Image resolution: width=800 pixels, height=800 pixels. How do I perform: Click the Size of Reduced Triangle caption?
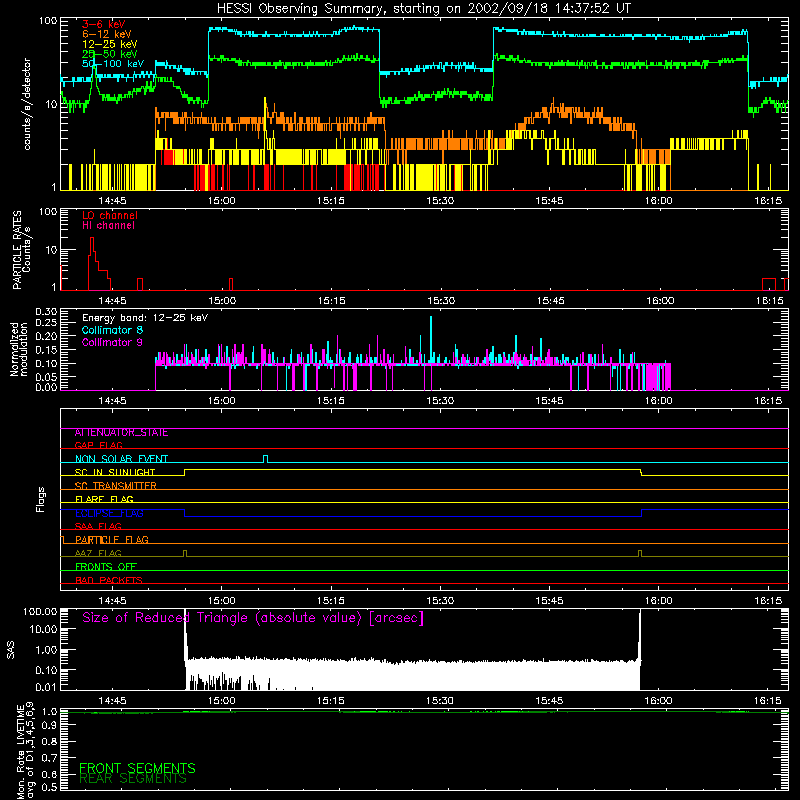click(253, 618)
